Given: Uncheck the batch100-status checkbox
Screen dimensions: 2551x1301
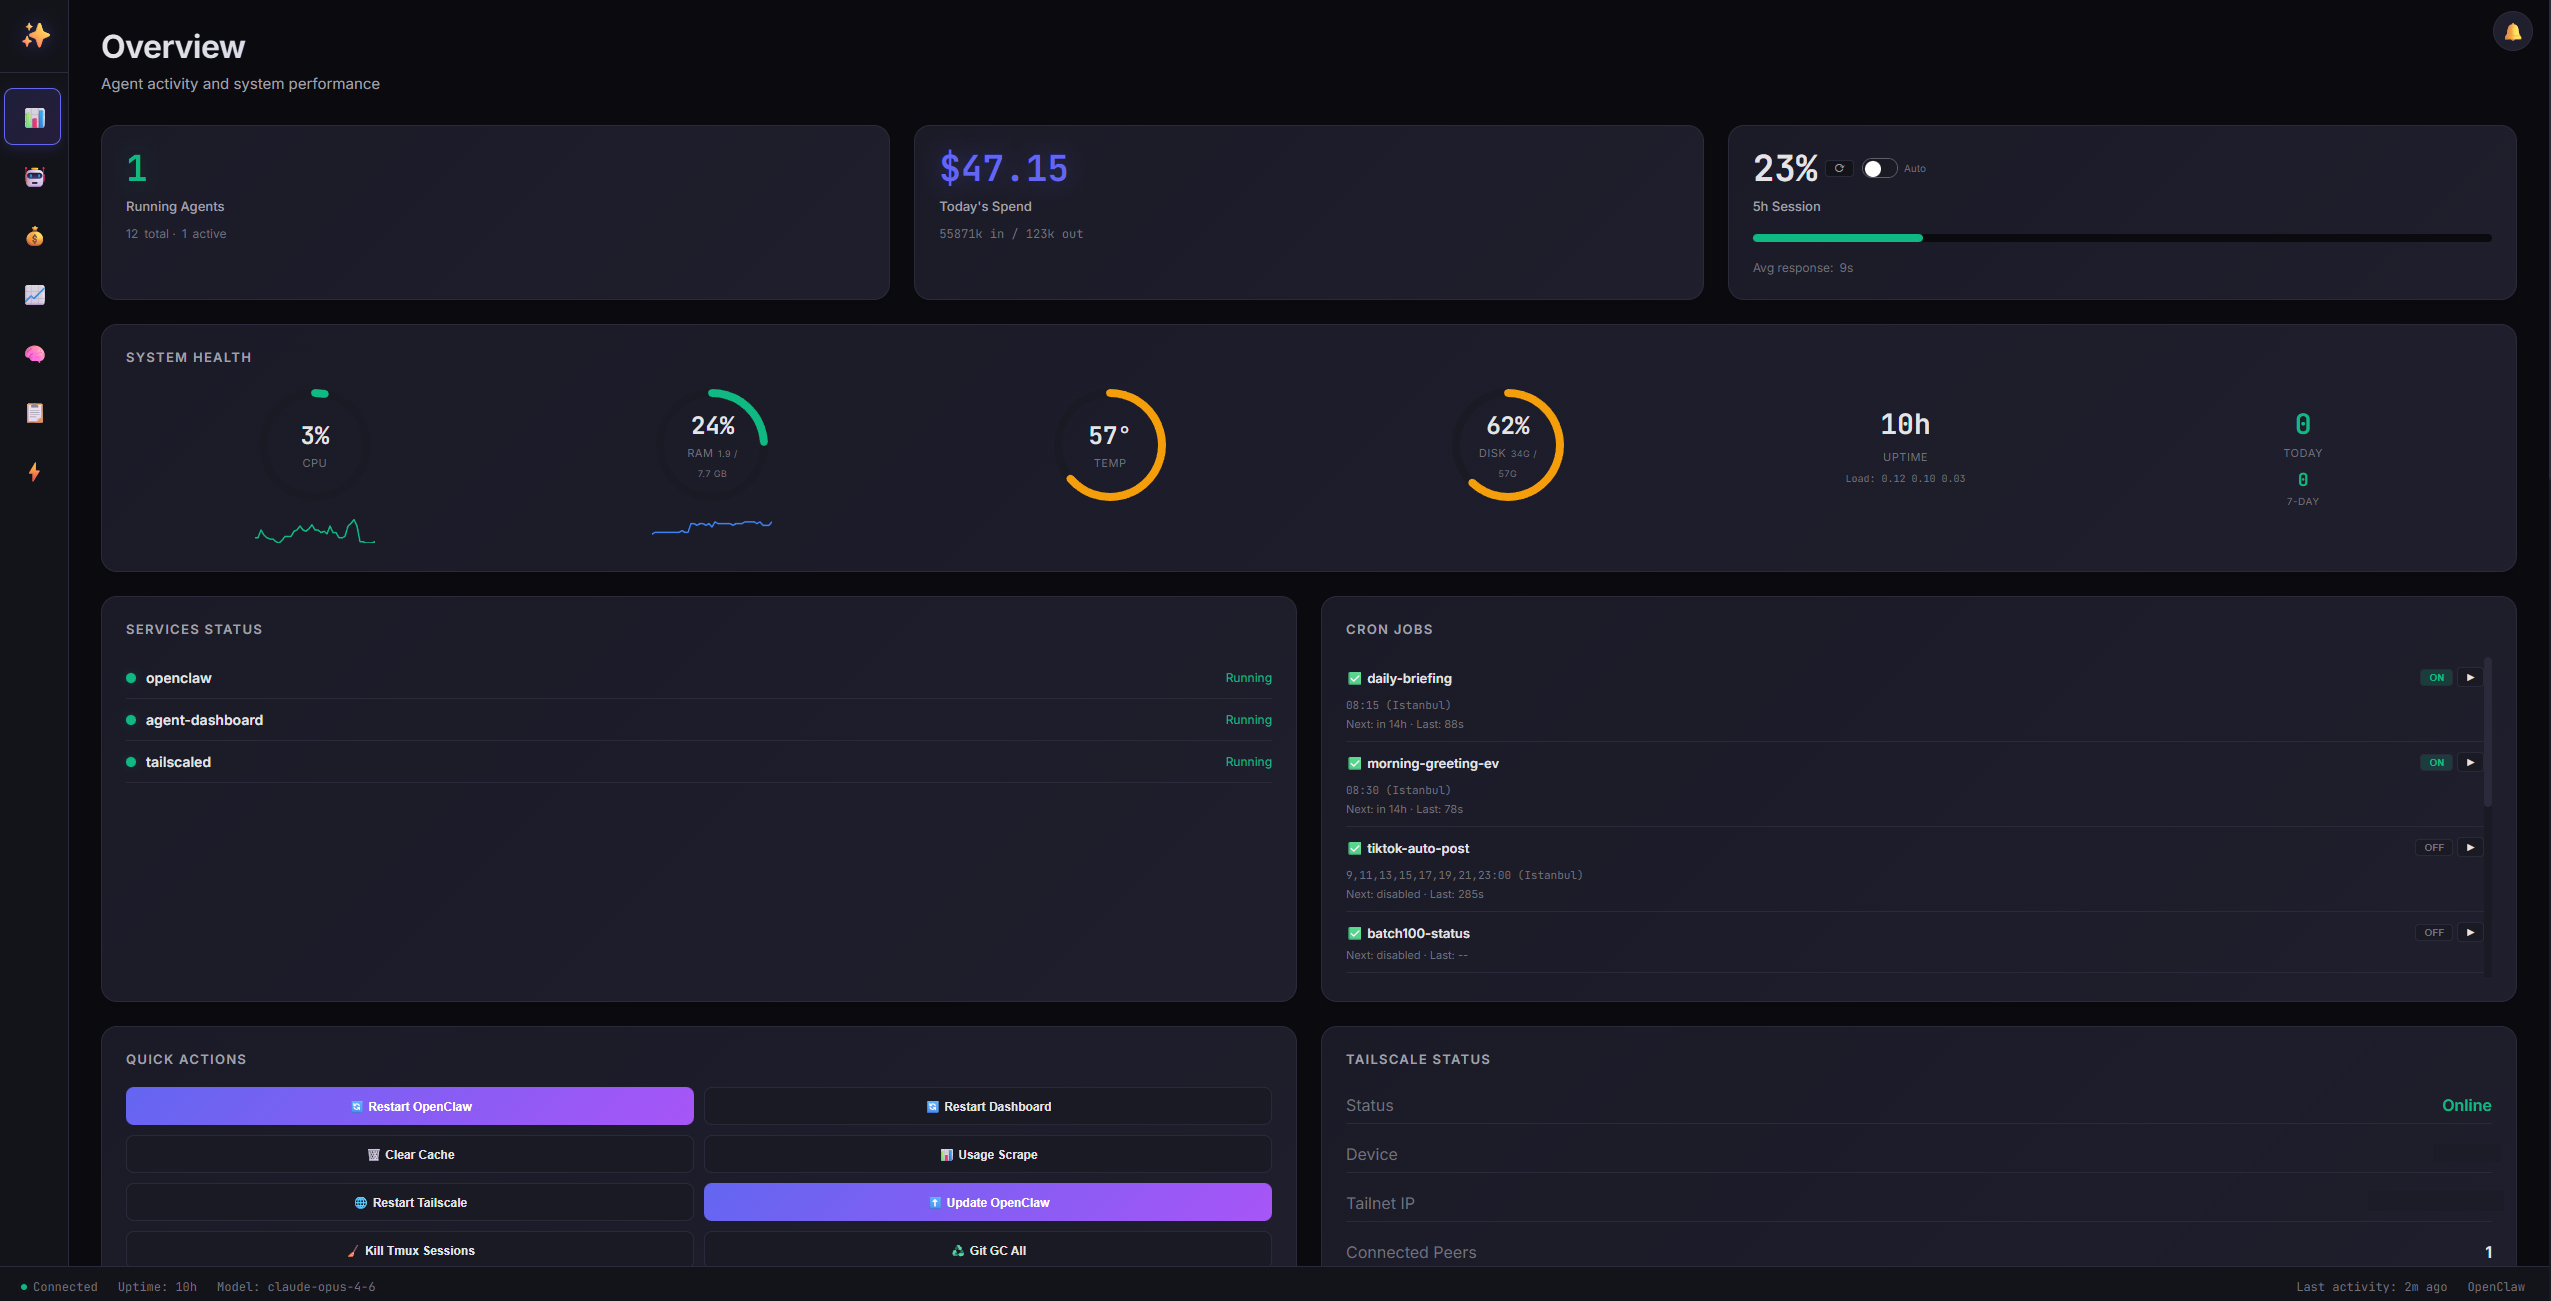Looking at the screenshot, I should point(1353,933).
